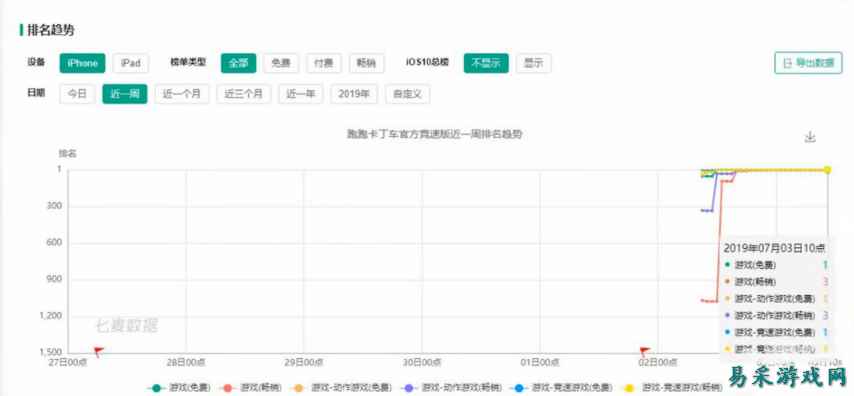Screen dimensions: 854x396
Task: Click the 排名 y-axis title
Action: click(68, 154)
